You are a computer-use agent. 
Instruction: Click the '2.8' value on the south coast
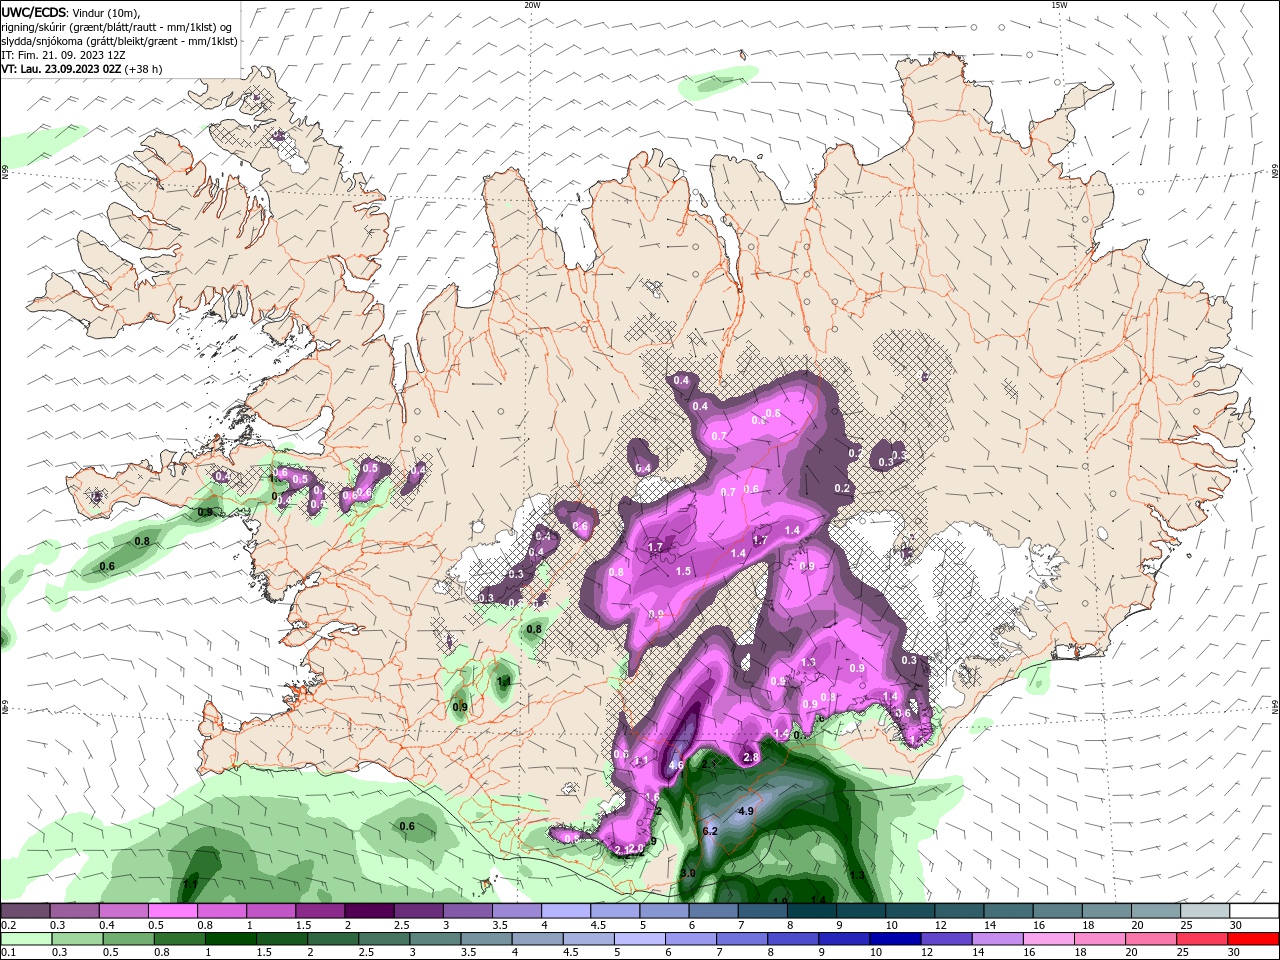tap(752, 758)
